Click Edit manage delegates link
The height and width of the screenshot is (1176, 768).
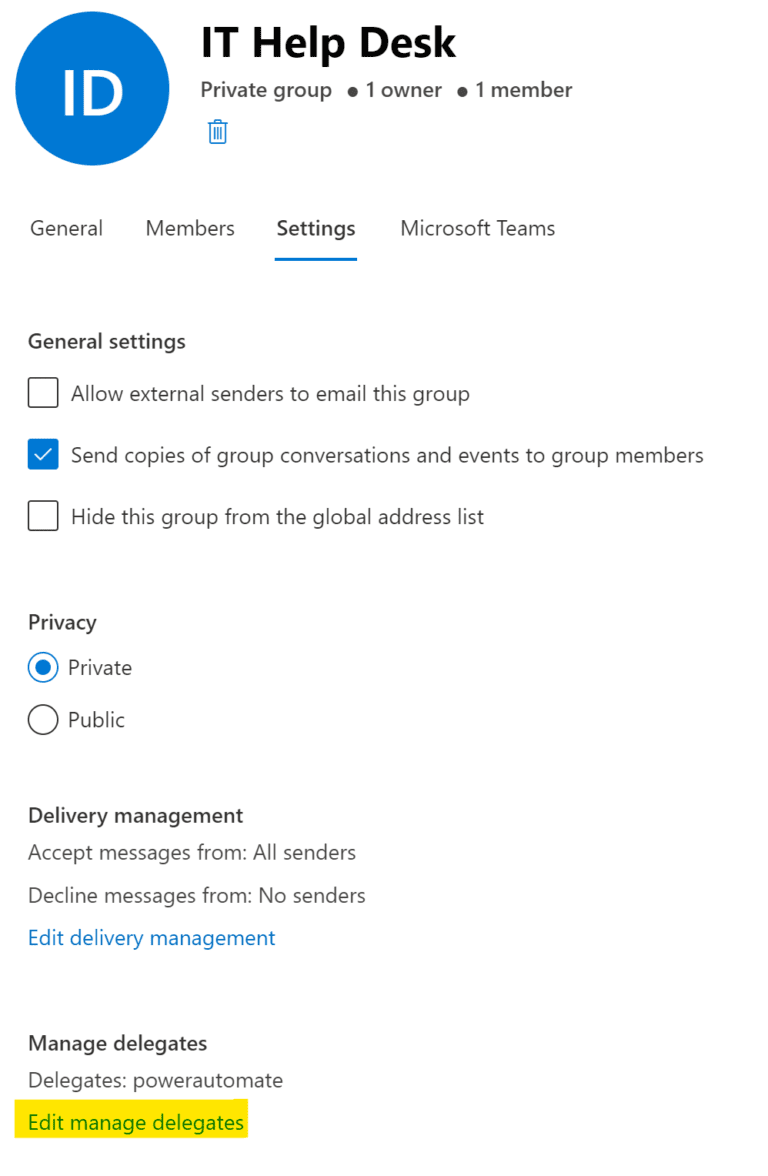point(136,1123)
